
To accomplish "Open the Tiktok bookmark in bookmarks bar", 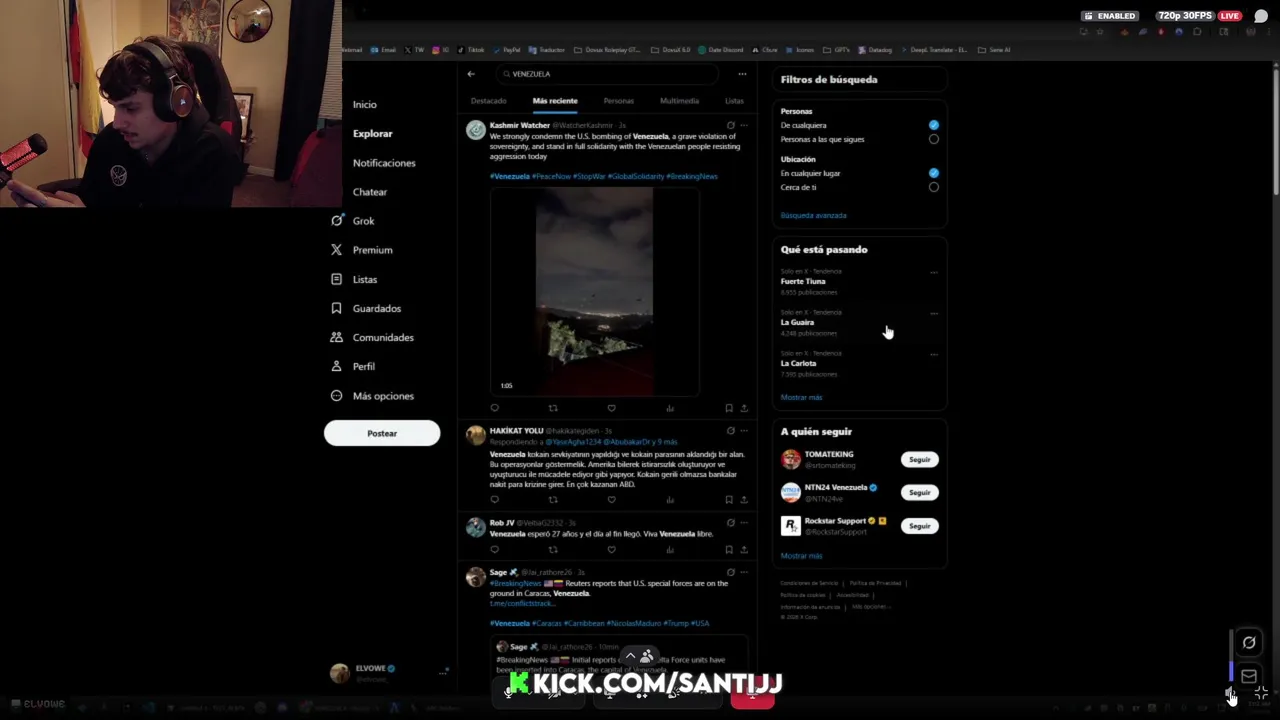I will tap(472, 50).
